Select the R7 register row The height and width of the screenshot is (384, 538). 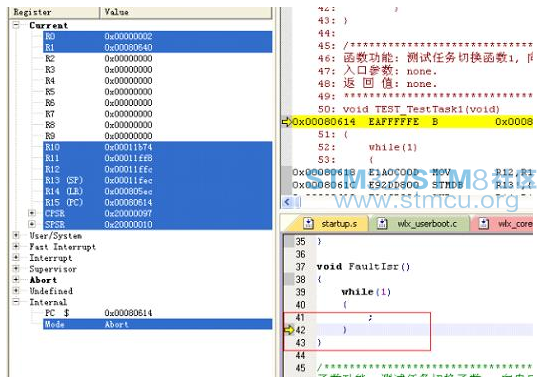(x=157, y=114)
